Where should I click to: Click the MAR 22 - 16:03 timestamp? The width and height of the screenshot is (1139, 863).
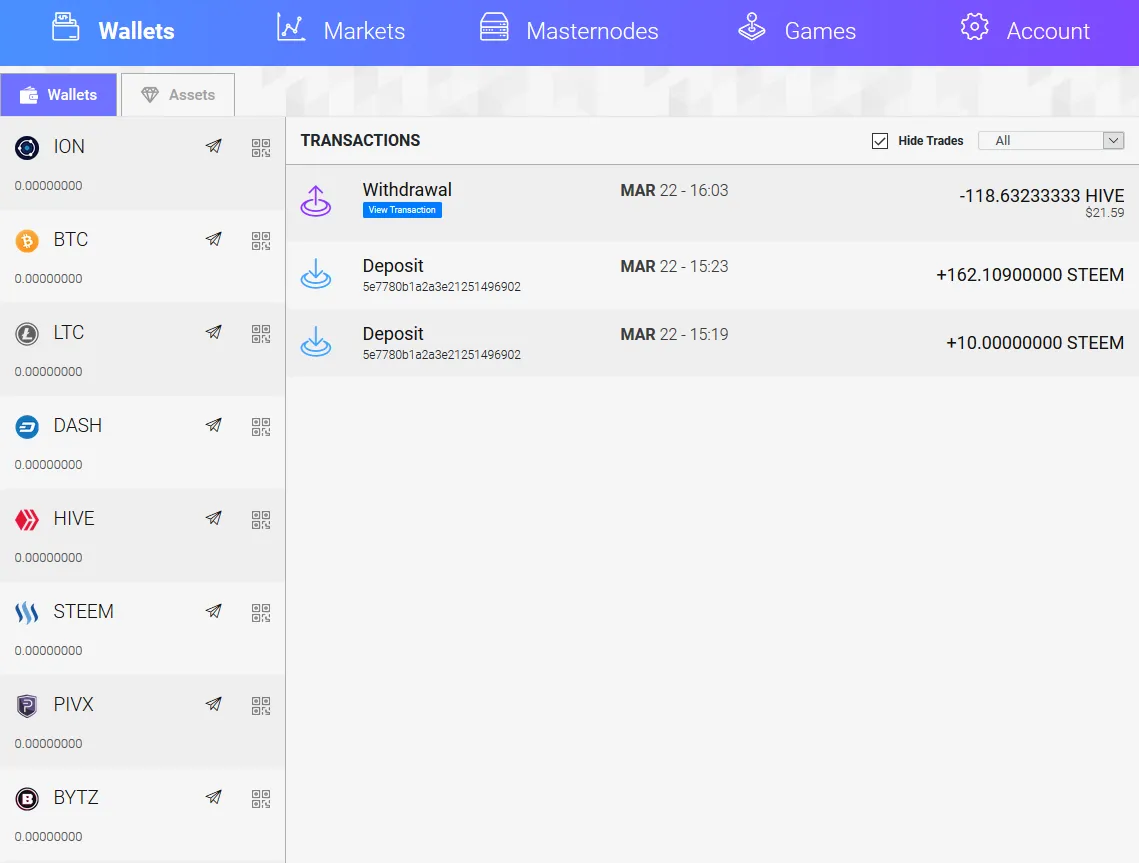[674, 190]
